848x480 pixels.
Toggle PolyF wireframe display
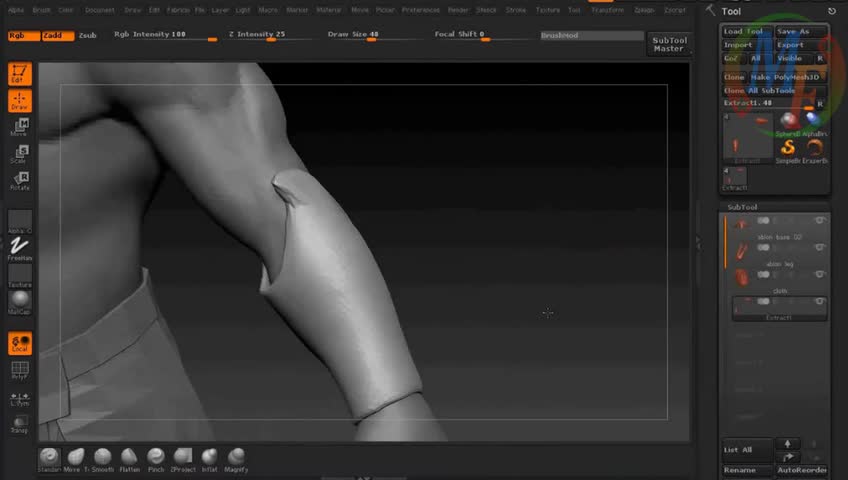tap(19, 370)
